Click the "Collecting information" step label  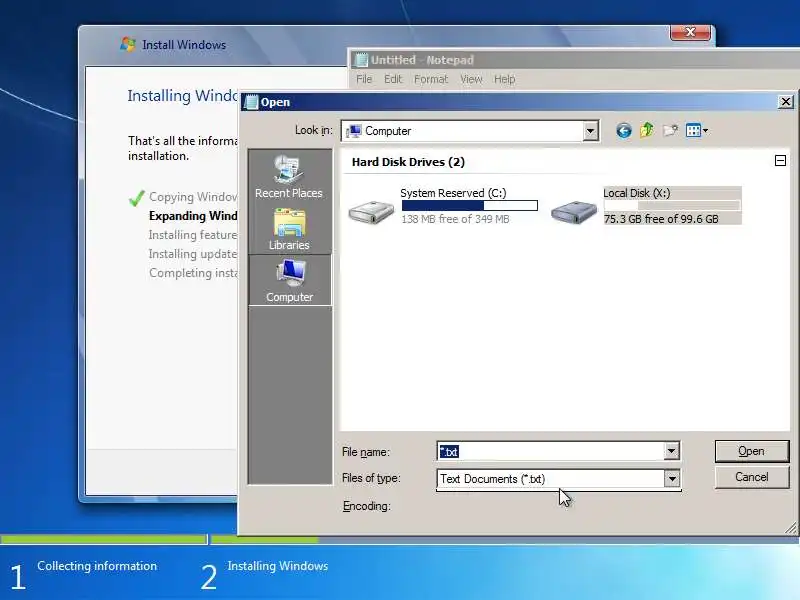pyautogui.click(x=97, y=566)
